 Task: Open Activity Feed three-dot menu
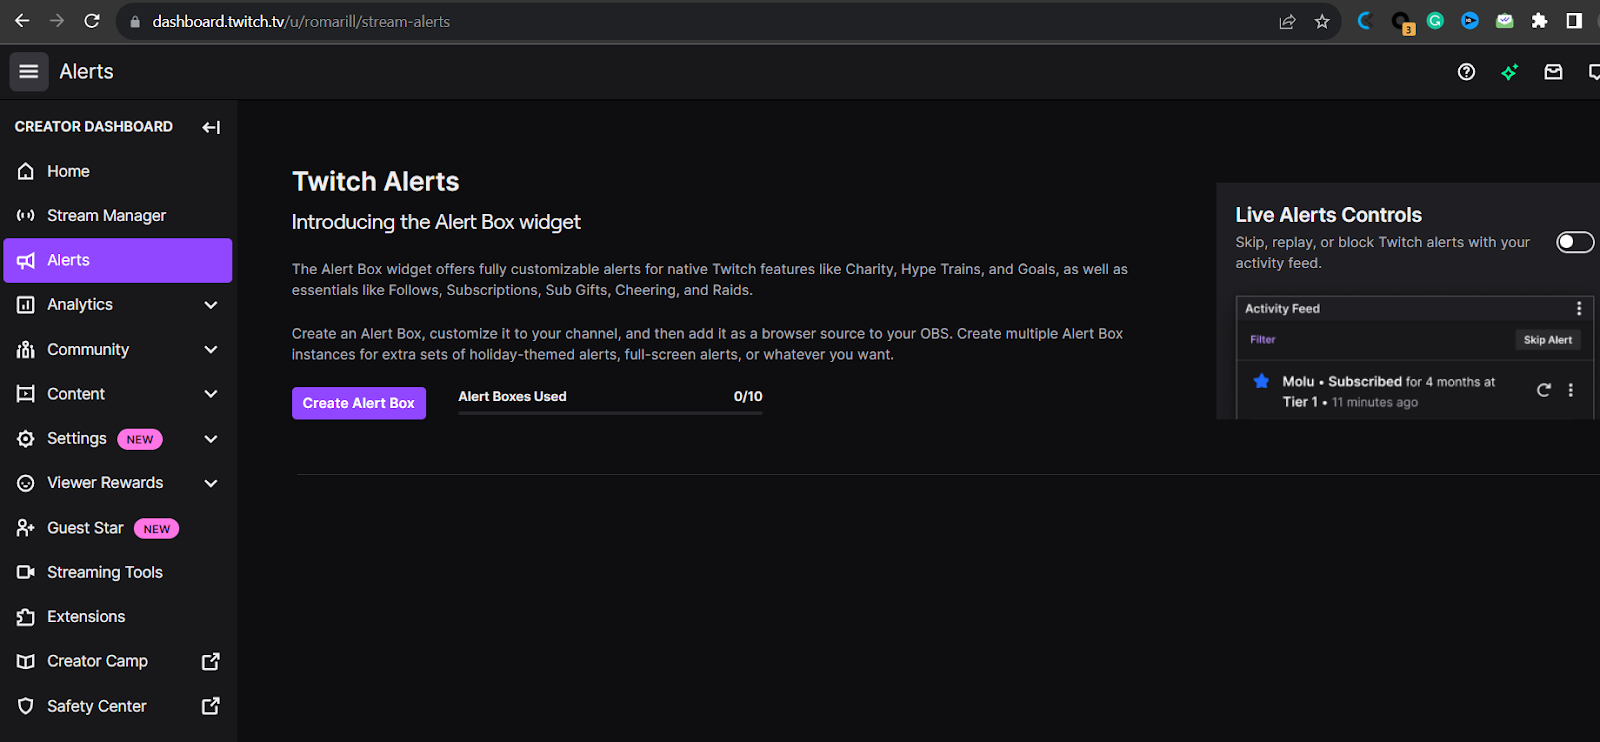tap(1579, 309)
